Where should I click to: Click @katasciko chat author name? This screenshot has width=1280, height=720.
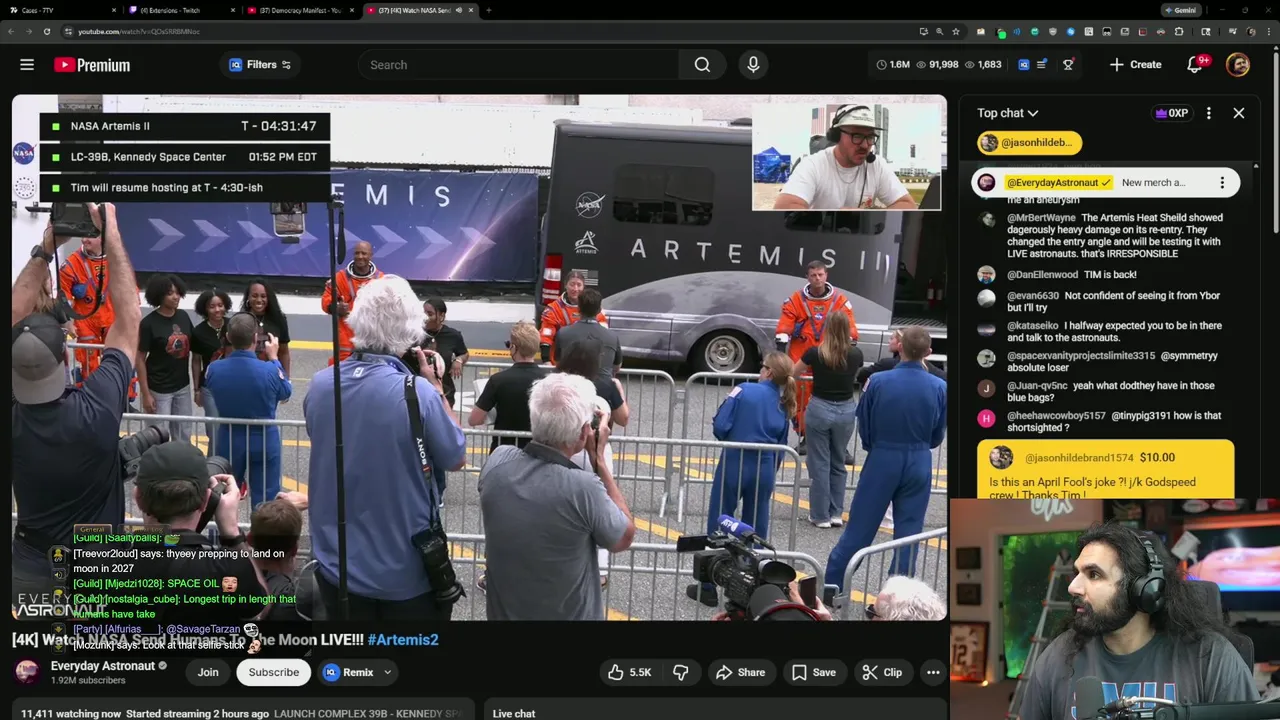[x=1033, y=326]
